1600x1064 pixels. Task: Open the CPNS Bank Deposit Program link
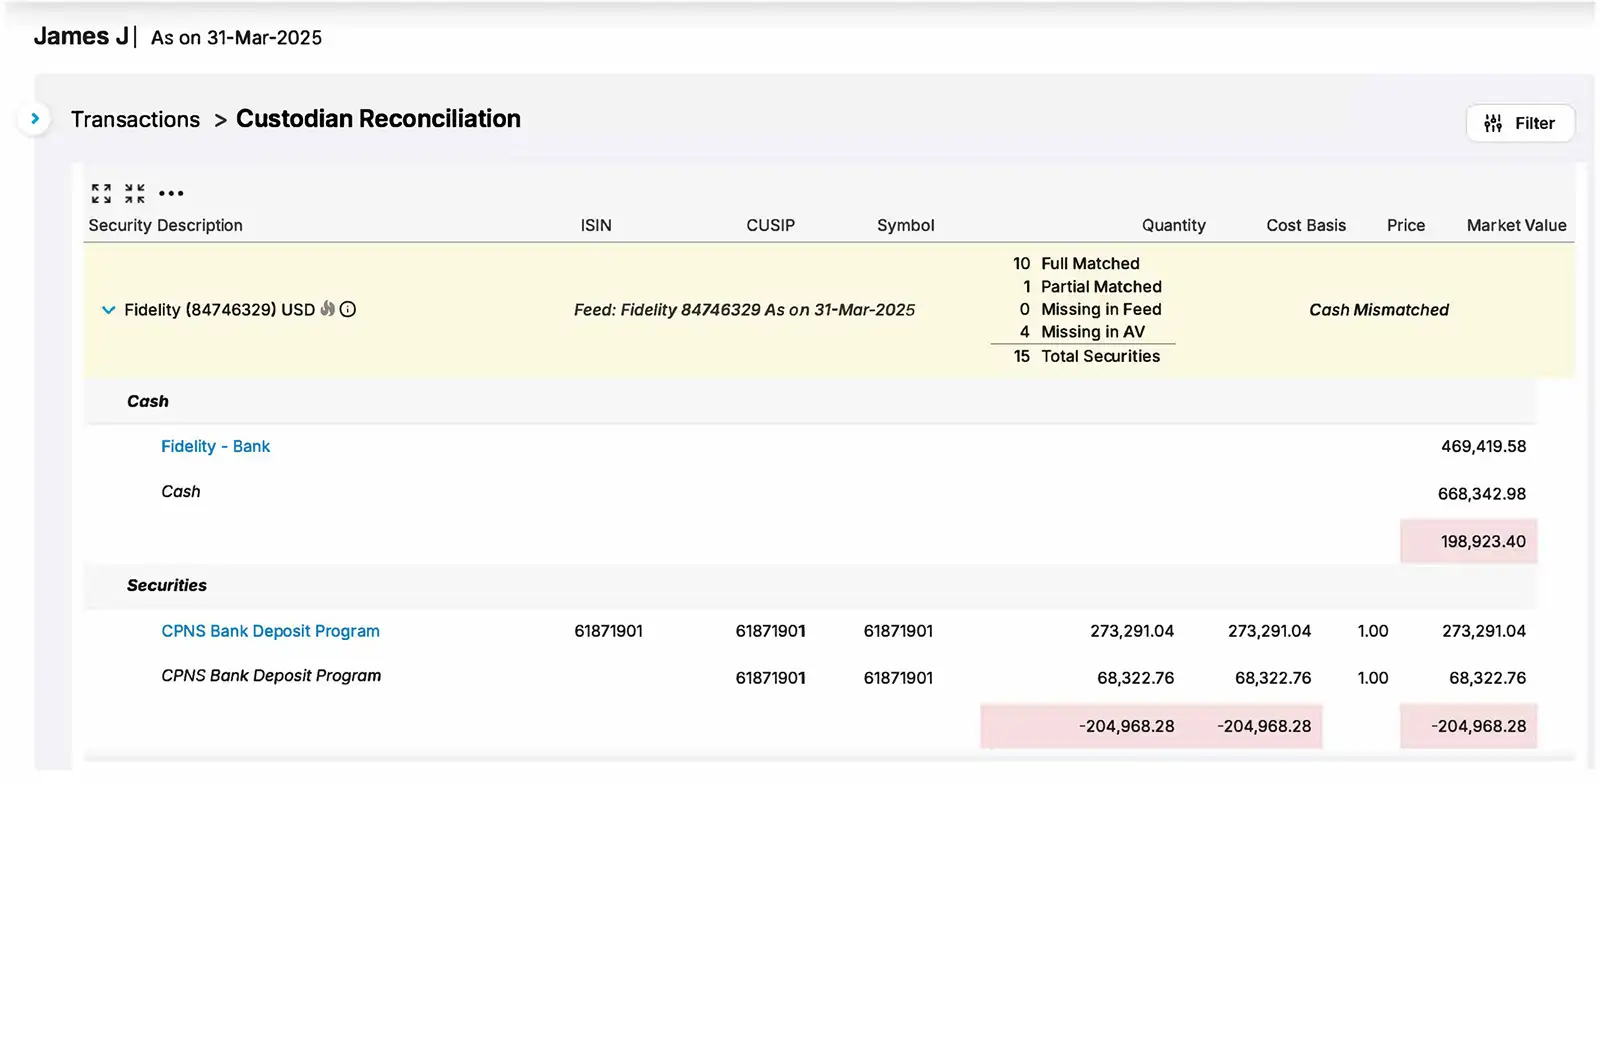pyautogui.click(x=270, y=631)
